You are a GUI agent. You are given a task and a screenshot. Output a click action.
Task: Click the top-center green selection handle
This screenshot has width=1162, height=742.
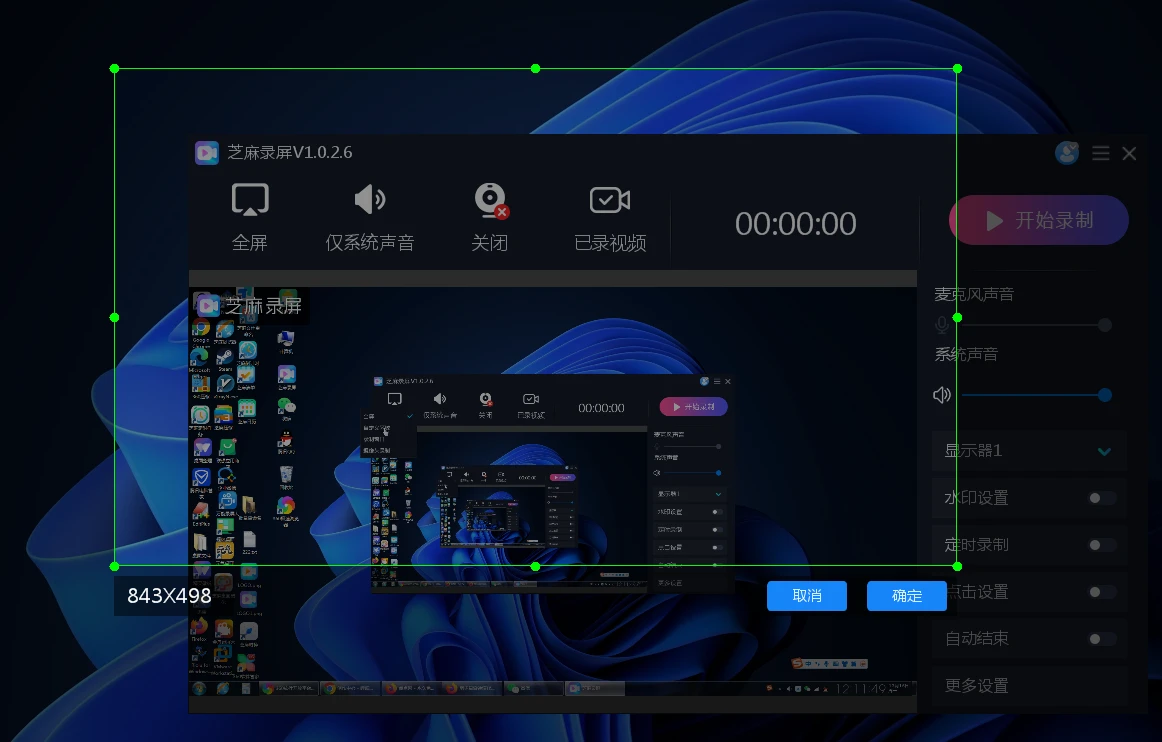[536, 69]
